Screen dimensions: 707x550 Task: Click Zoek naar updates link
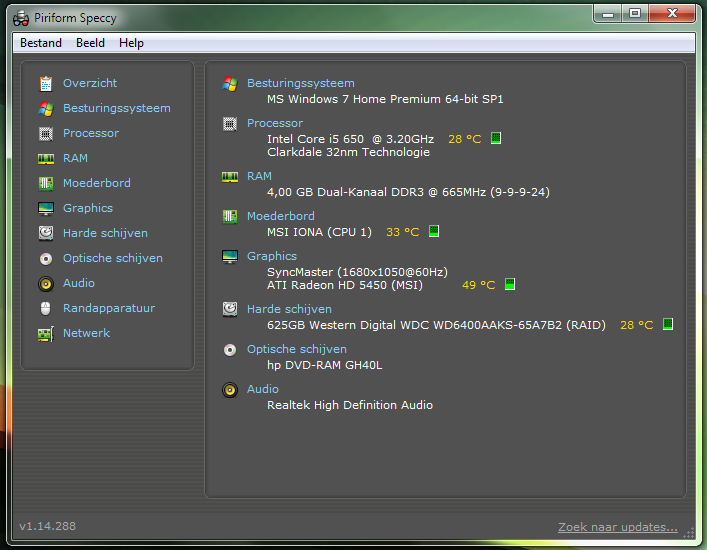click(x=617, y=527)
